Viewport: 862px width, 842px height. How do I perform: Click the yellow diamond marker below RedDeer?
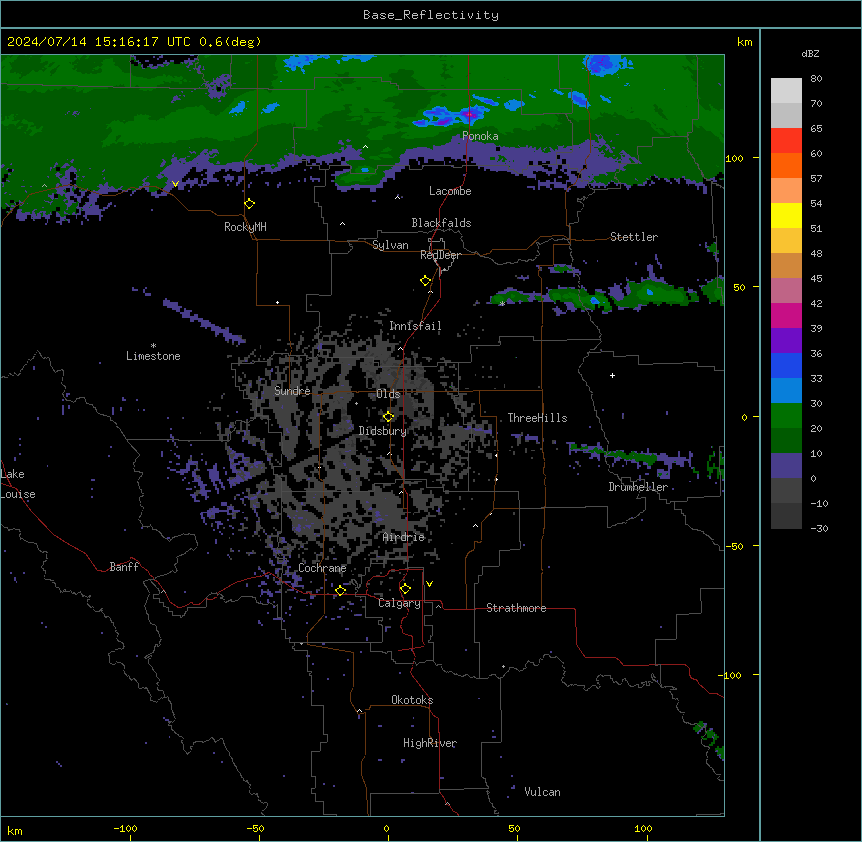pyautogui.click(x=425, y=281)
